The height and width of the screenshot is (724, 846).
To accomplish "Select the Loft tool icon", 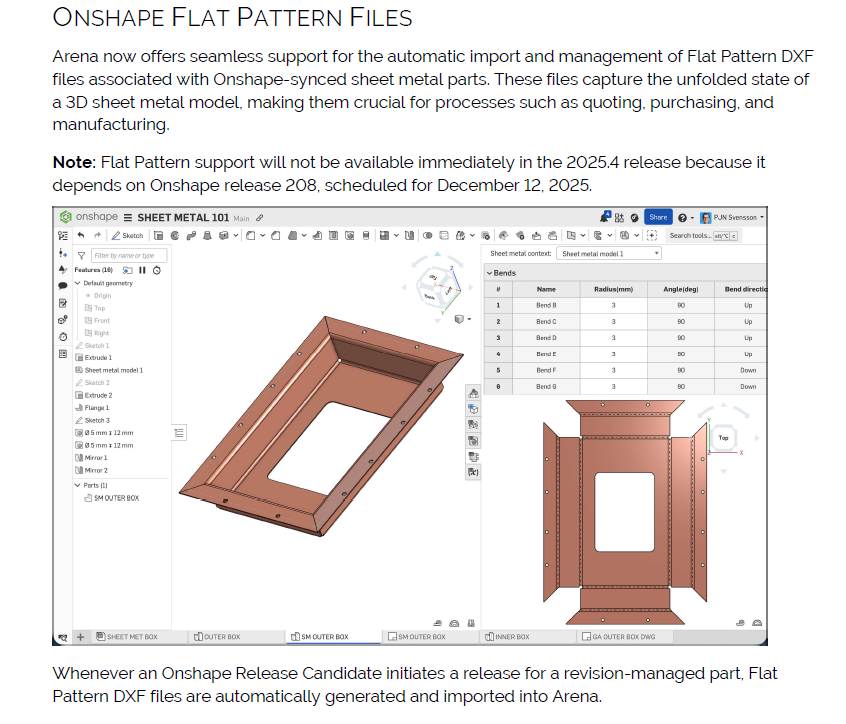I will point(207,235).
